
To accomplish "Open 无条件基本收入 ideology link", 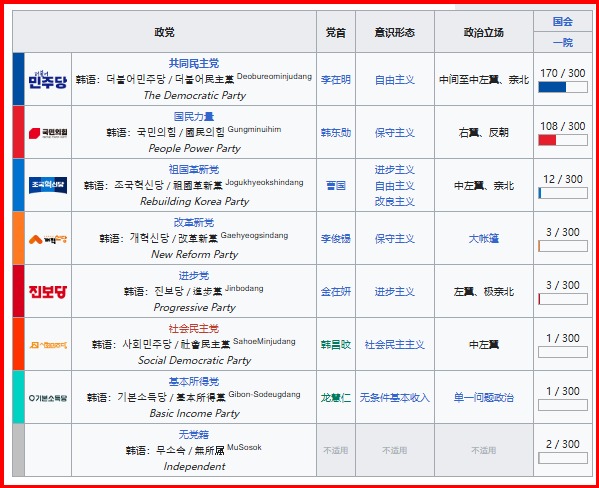I will click(x=395, y=398).
